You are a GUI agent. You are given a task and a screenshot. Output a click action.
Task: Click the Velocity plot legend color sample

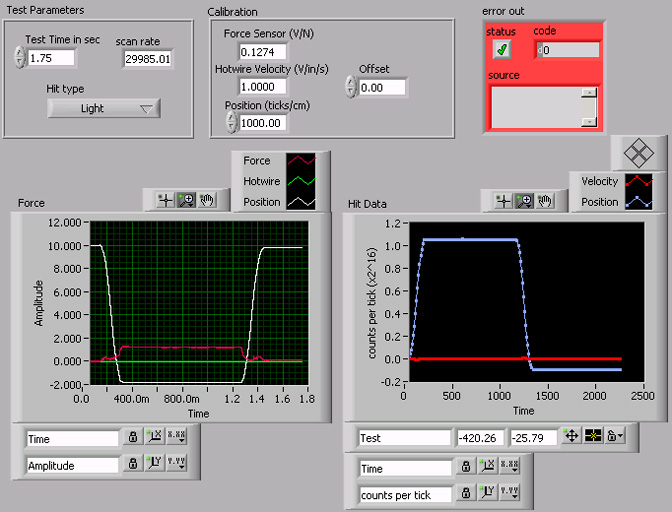coord(639,181)
